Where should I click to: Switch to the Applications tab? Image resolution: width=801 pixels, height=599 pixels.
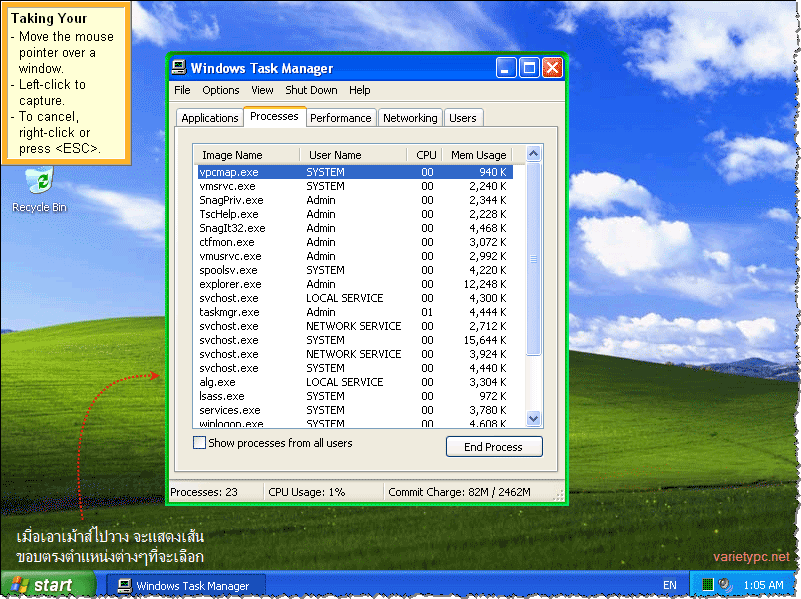pyautogui.click(x=209, y=118)
